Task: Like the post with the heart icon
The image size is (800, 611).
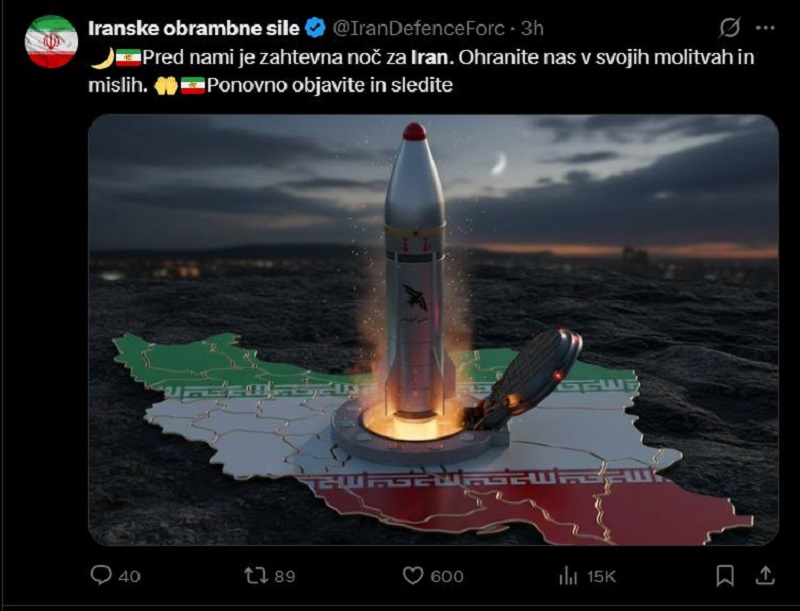Action: 413,576
